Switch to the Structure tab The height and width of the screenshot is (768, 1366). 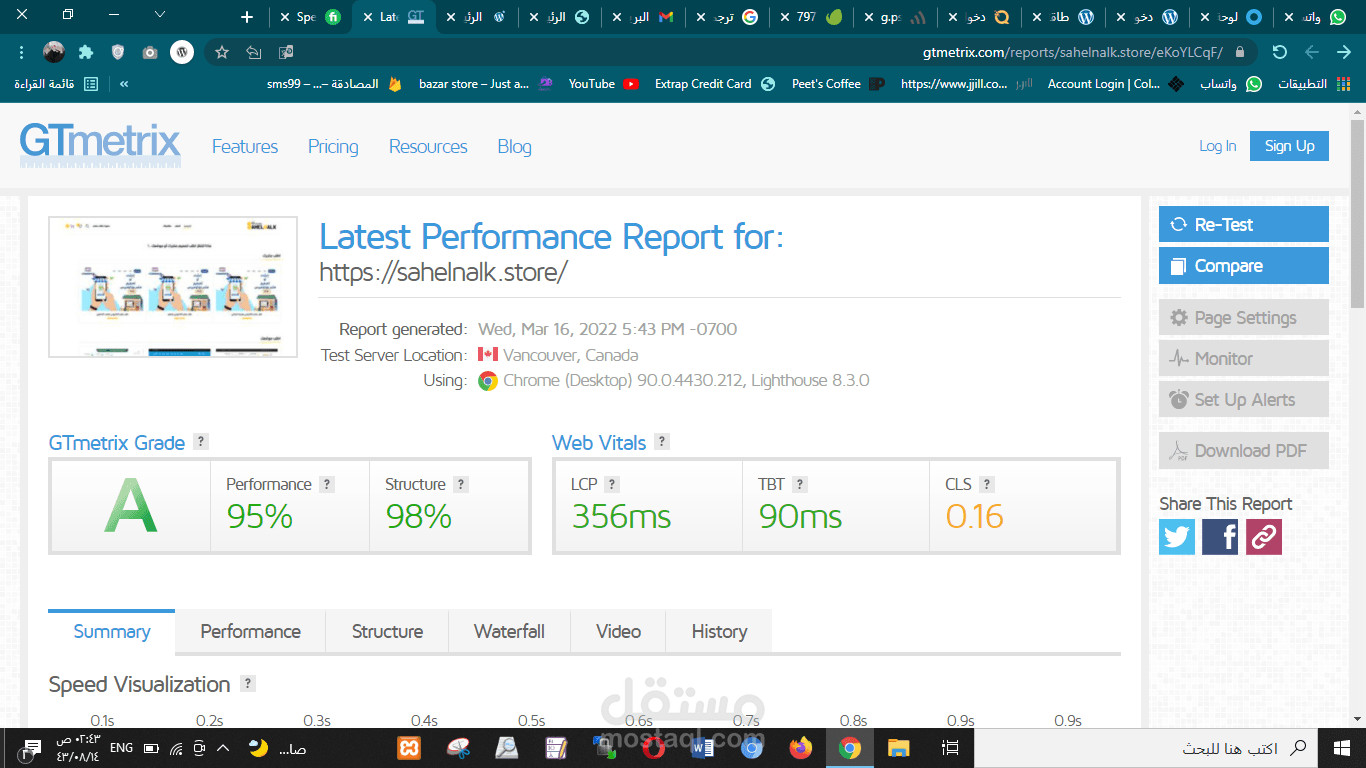[387, 632]
